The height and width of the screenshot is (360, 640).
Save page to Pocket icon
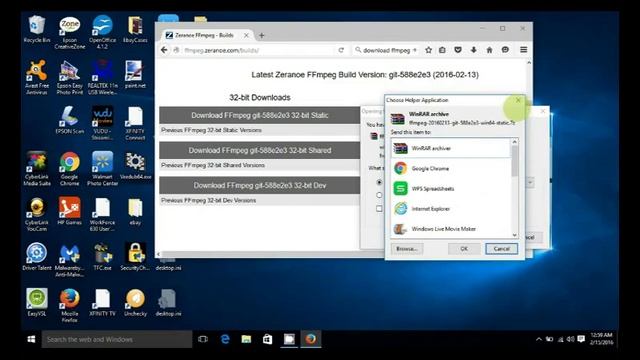coord(458,50)
